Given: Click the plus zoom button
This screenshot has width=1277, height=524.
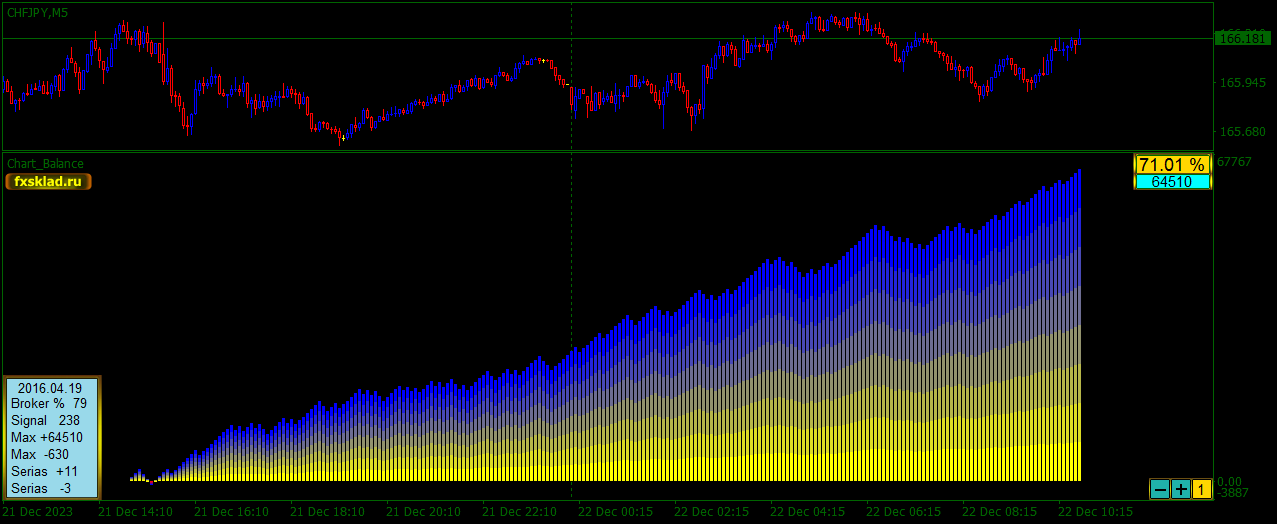Looking at the screenshot, I should point(1181,489).
